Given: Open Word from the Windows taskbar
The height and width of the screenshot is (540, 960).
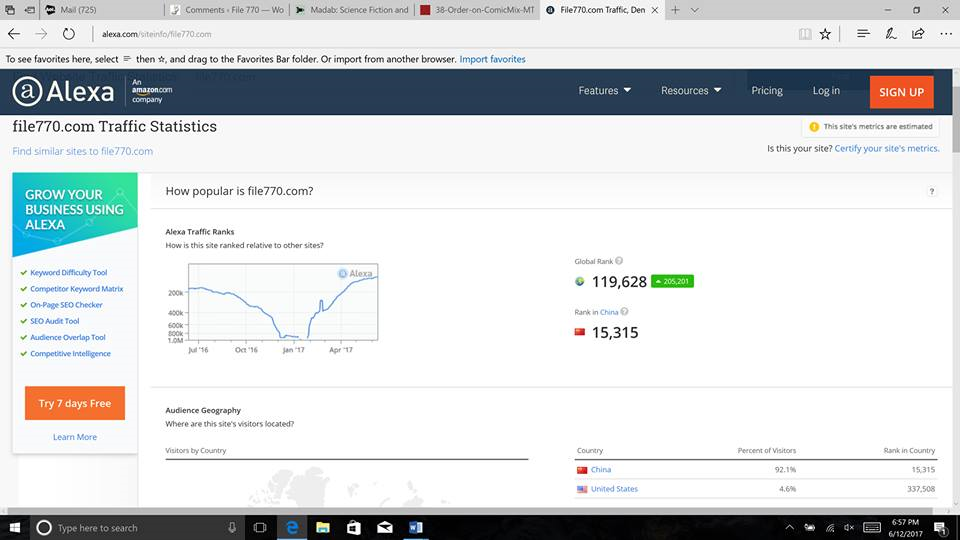Looking at the screenshot, I should [416, 527].
